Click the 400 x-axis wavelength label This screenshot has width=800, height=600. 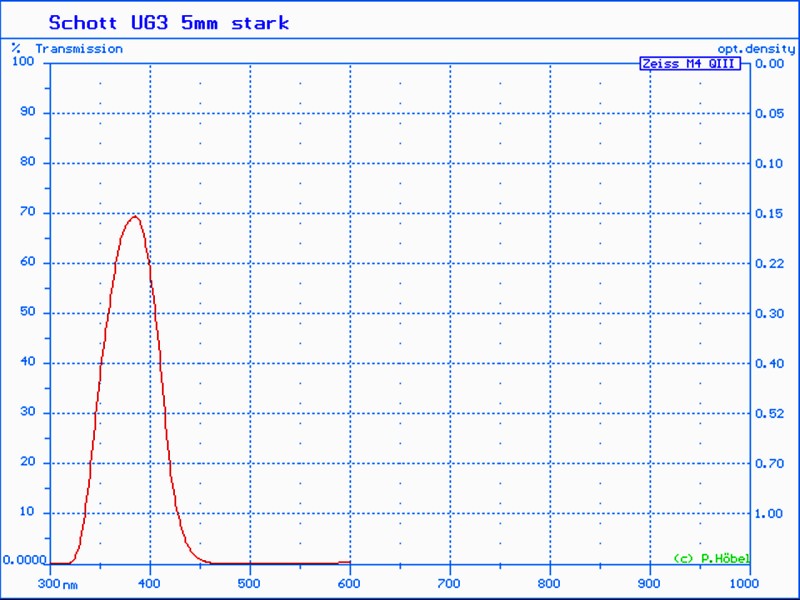(x=150, y=583)
